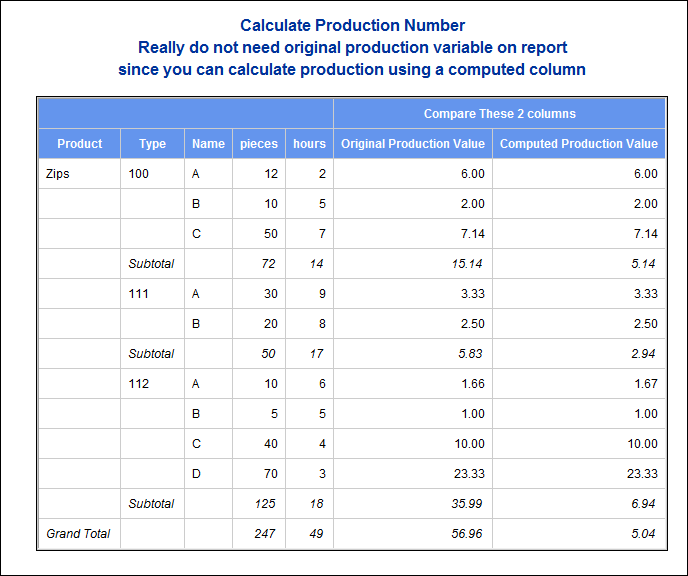Select the Computed Production Value header
The width and height of the screenshot is (688, 576).
tap(579, 143)
